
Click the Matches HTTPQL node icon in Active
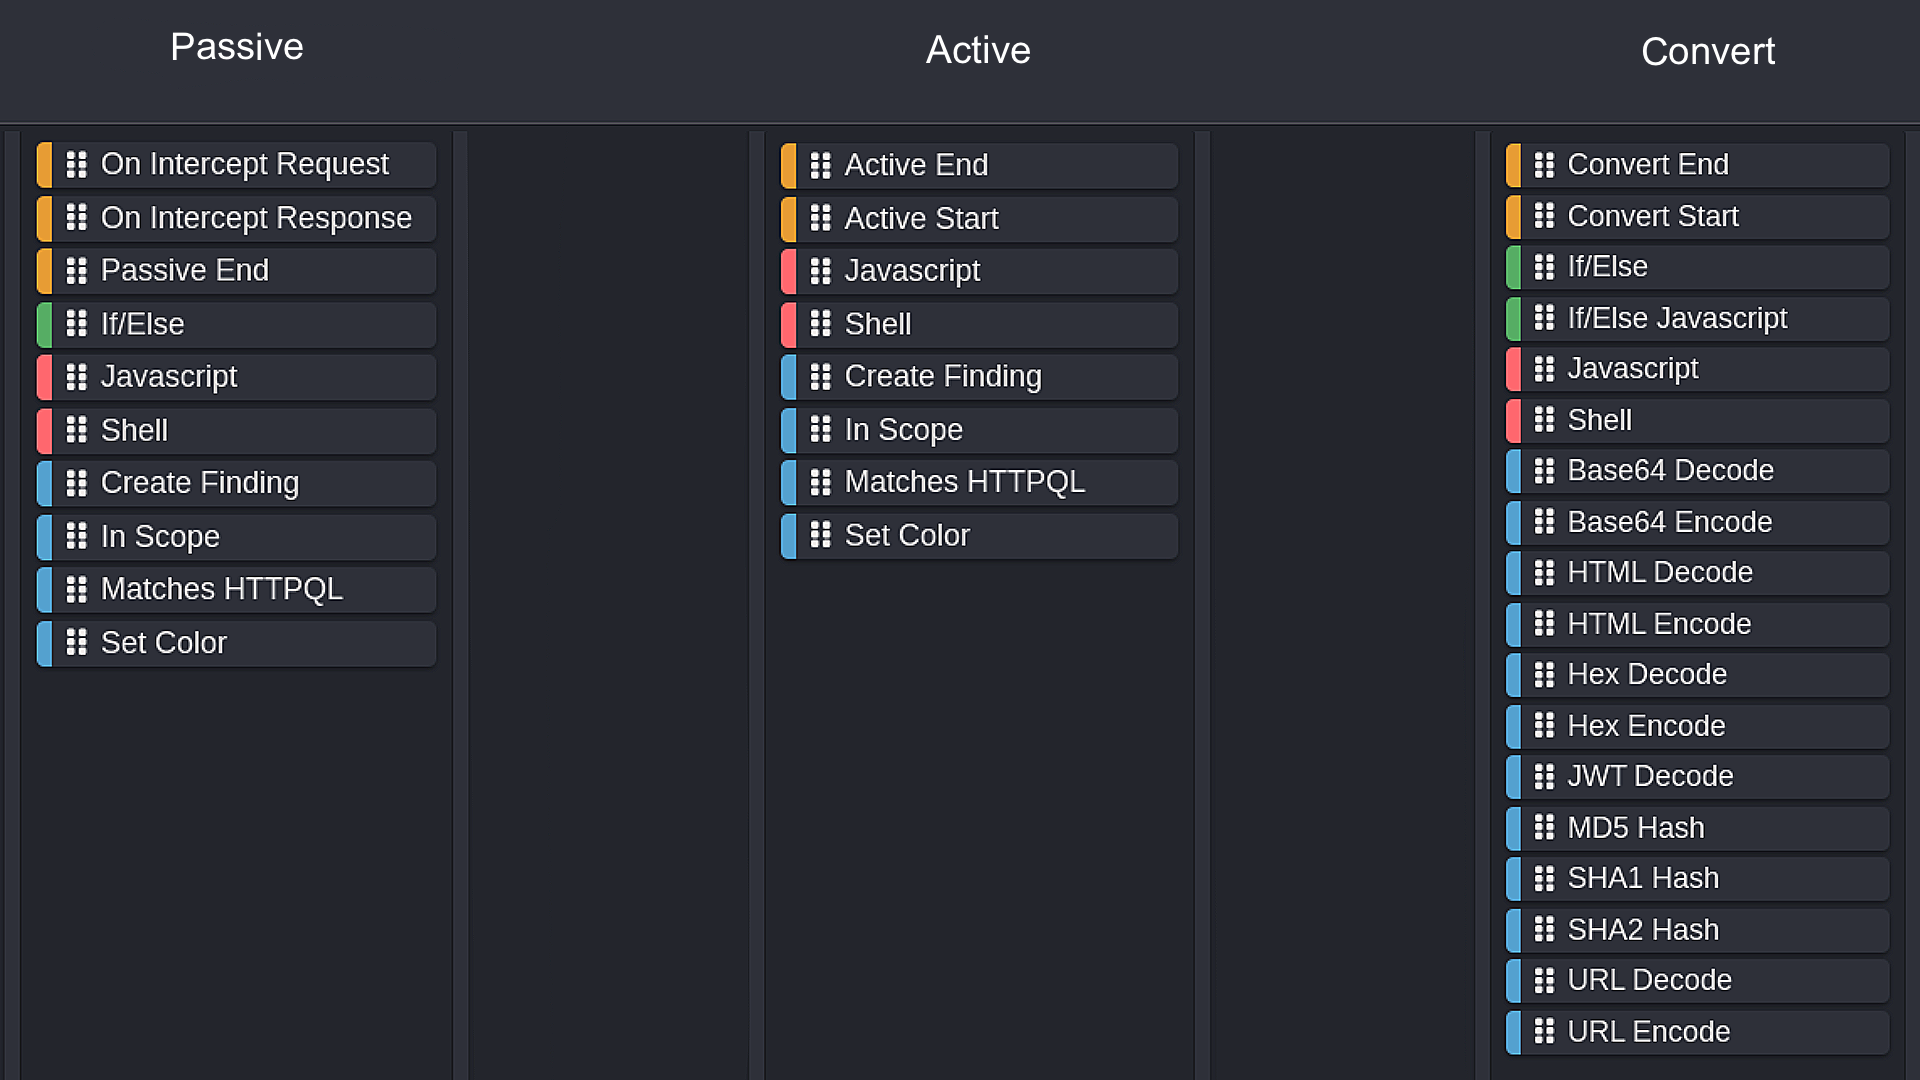[820, 483]
